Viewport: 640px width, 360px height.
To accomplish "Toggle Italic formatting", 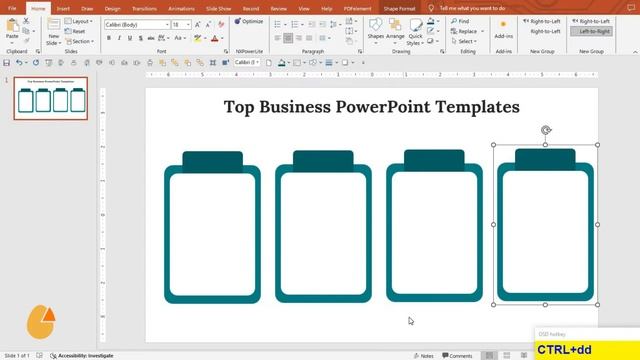I will coord(119,38).
